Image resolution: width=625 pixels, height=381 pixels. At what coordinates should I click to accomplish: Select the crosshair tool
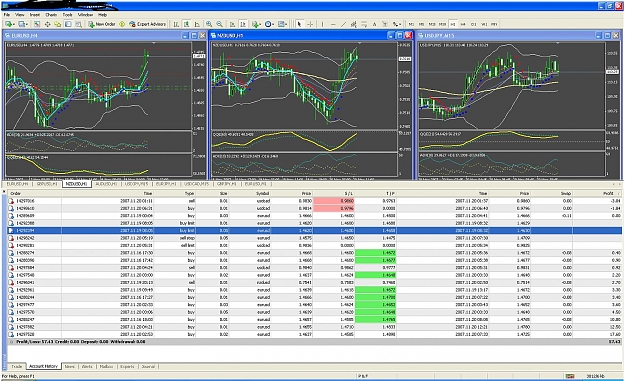coord(310,24)
